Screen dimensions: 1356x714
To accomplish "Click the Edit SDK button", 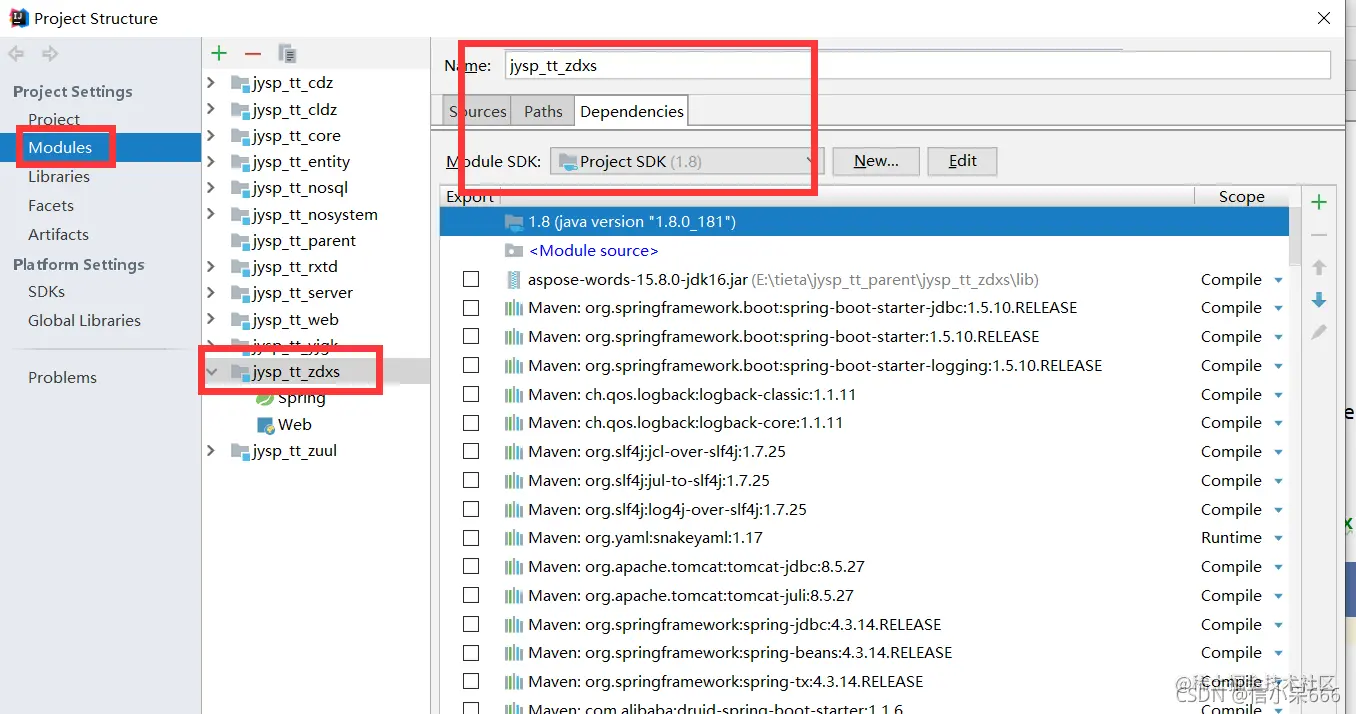I will 962,161.
